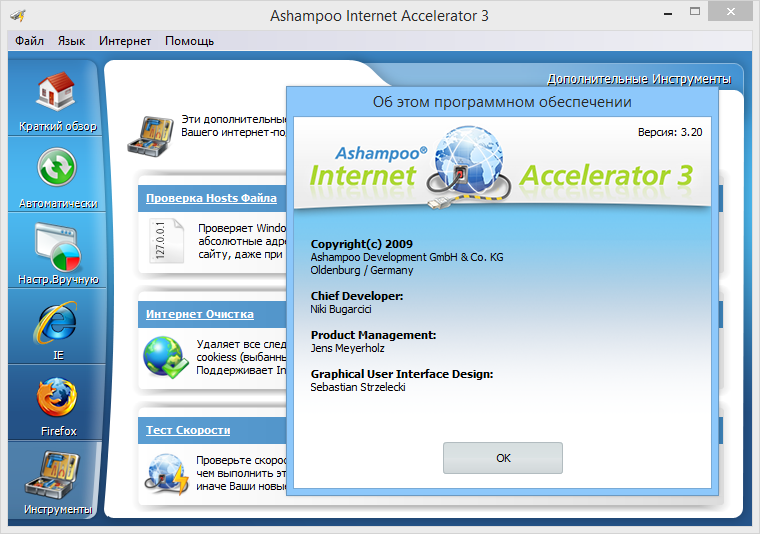Click the globe logo in About dialog
Viewport: 760px width, 534px height.
[x=468, y=167]
